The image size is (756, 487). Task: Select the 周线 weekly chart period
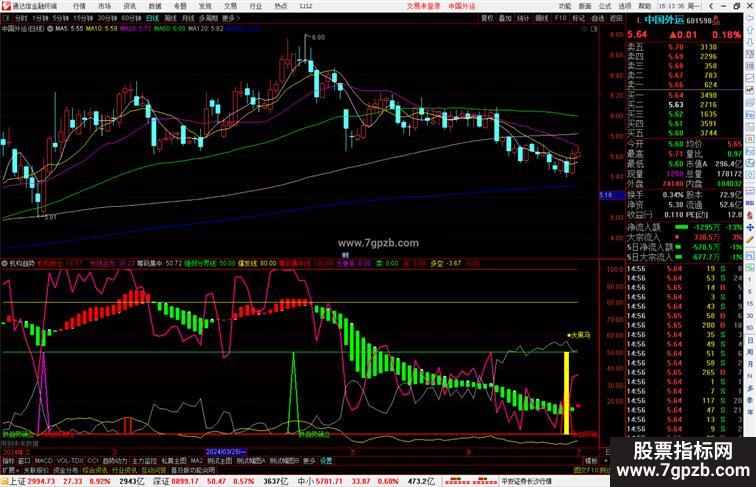(170, 18)
